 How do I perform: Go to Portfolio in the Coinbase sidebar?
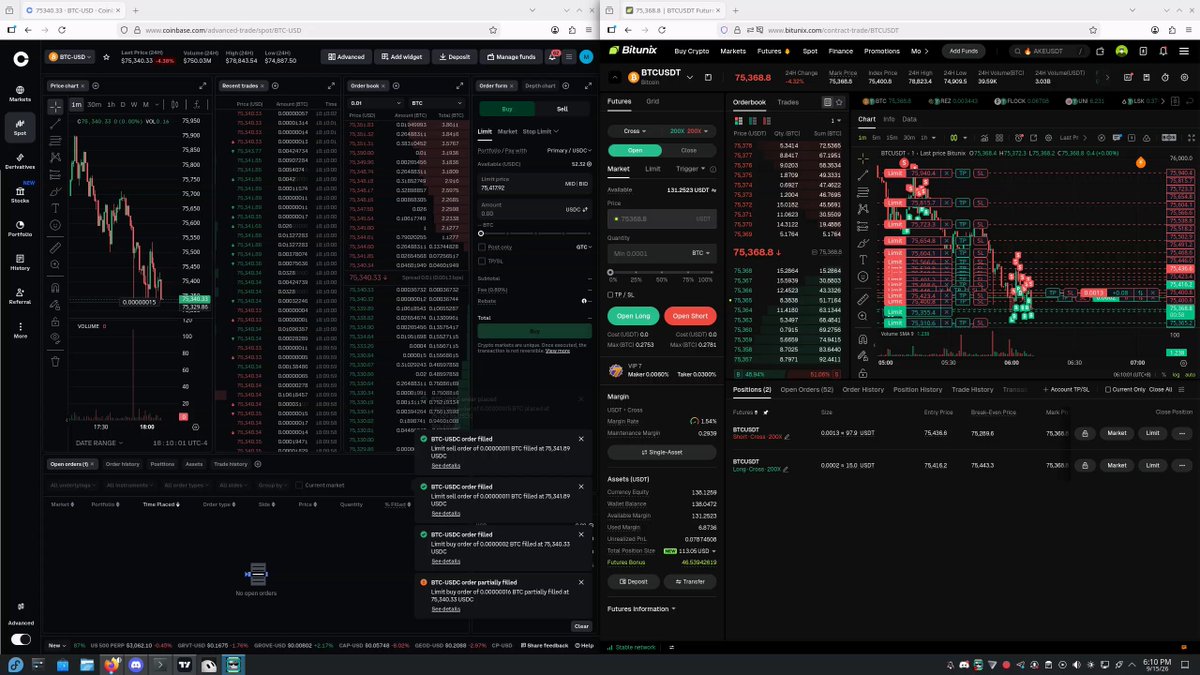pos(20,226)
